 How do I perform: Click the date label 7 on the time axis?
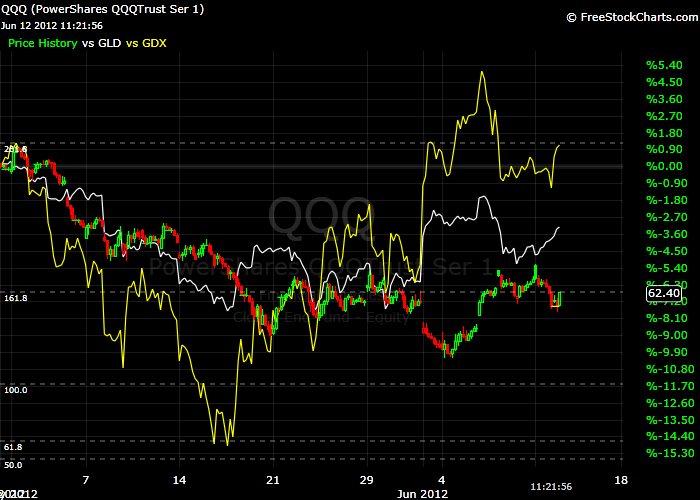tap(86, 480)
